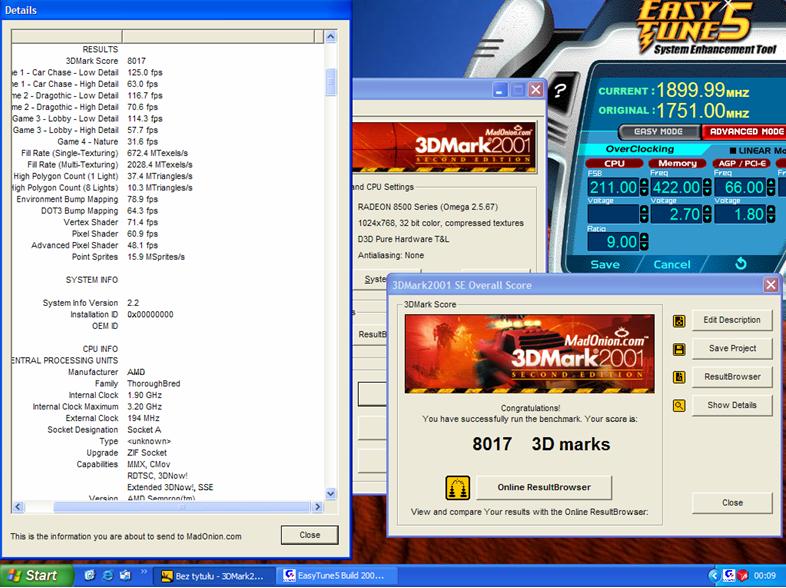This screenshot has height=588, width=786.
Task: Click the ResultBrowser document icon
Action: [679, 377]
